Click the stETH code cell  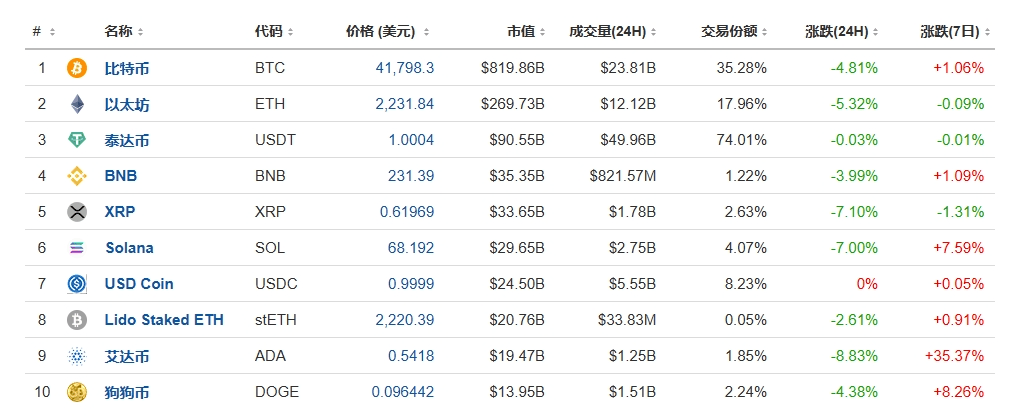point(276,320)
